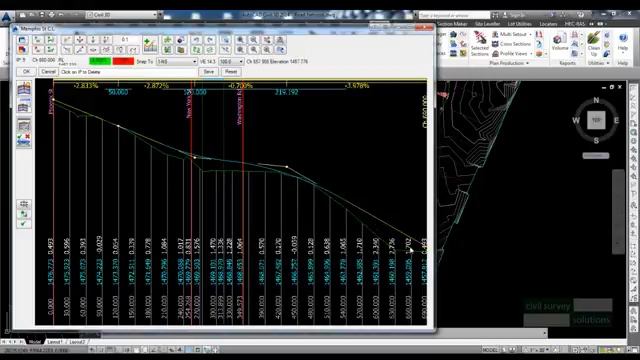
Task: Click the Cancel button in the design window
Action: (48, 72)
